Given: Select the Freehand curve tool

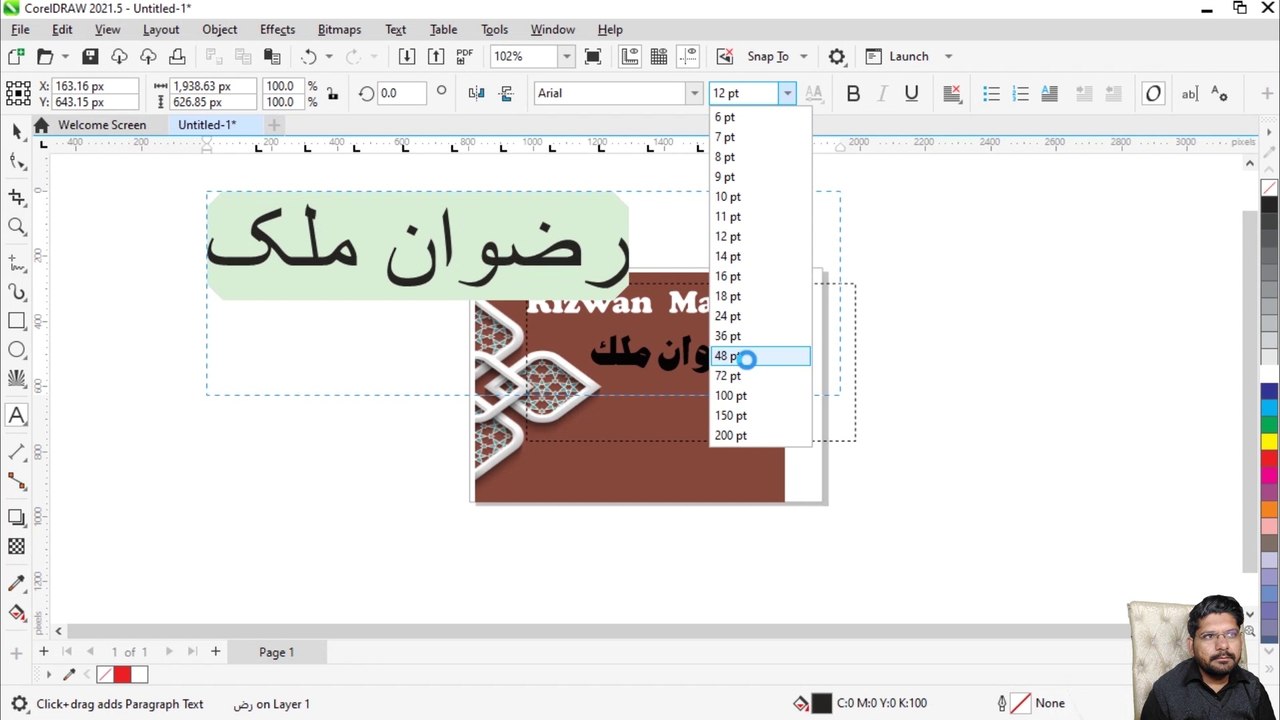Looking at the screenshot, I should (x=17, y=263).
